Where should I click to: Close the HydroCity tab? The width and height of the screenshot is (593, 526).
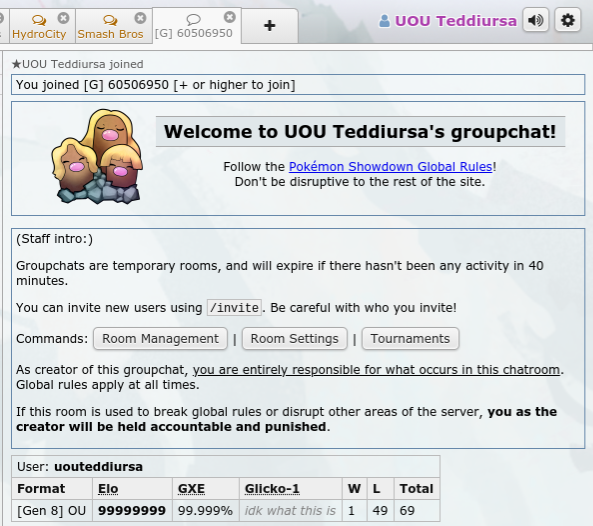coord(64,18)
